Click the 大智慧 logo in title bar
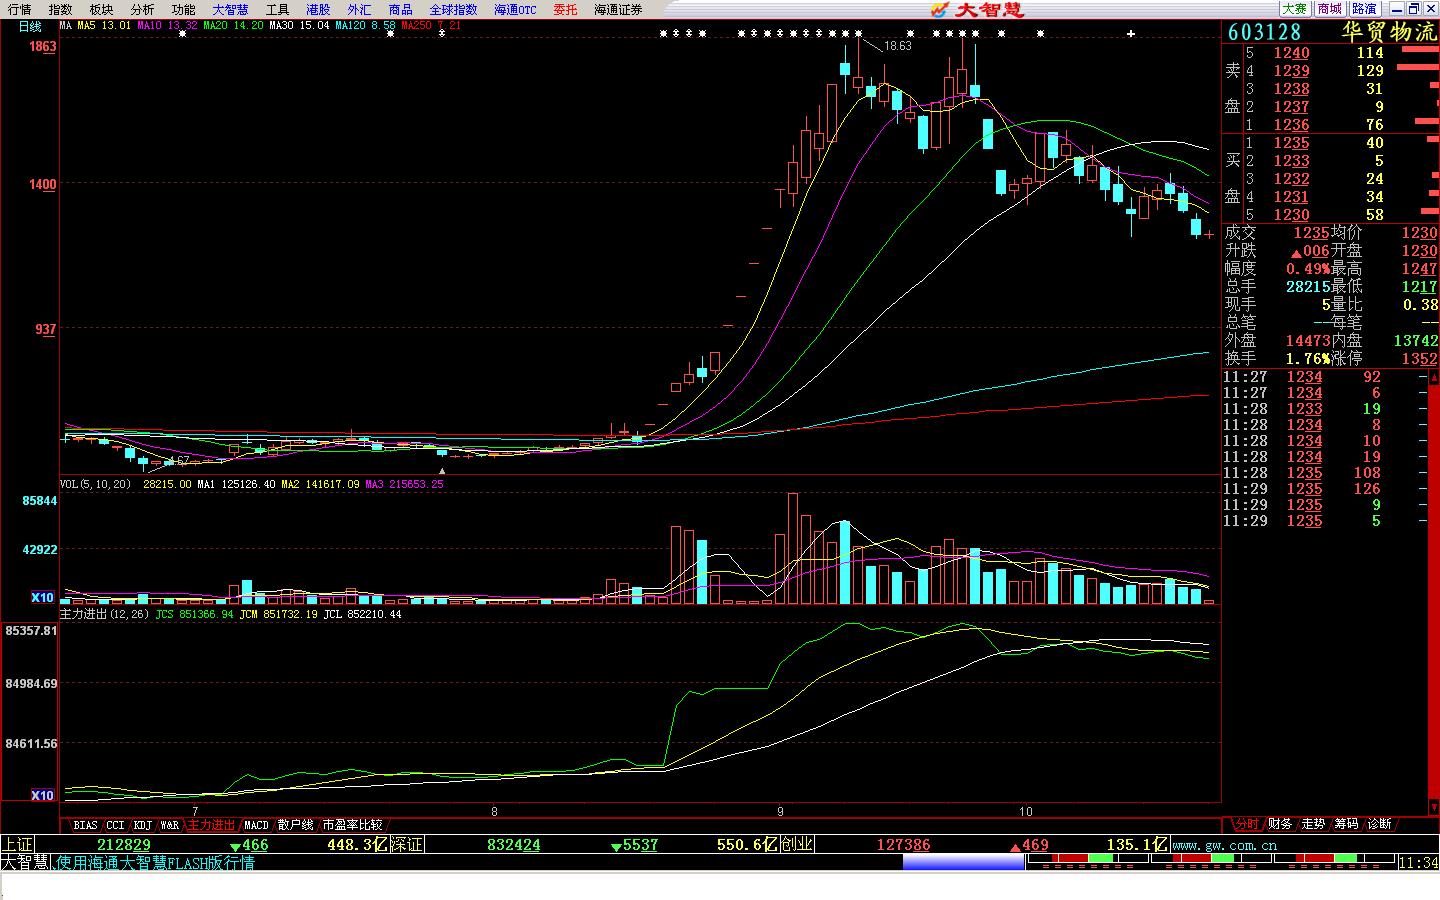This screenshot has height=900, width=1440. 977,9
